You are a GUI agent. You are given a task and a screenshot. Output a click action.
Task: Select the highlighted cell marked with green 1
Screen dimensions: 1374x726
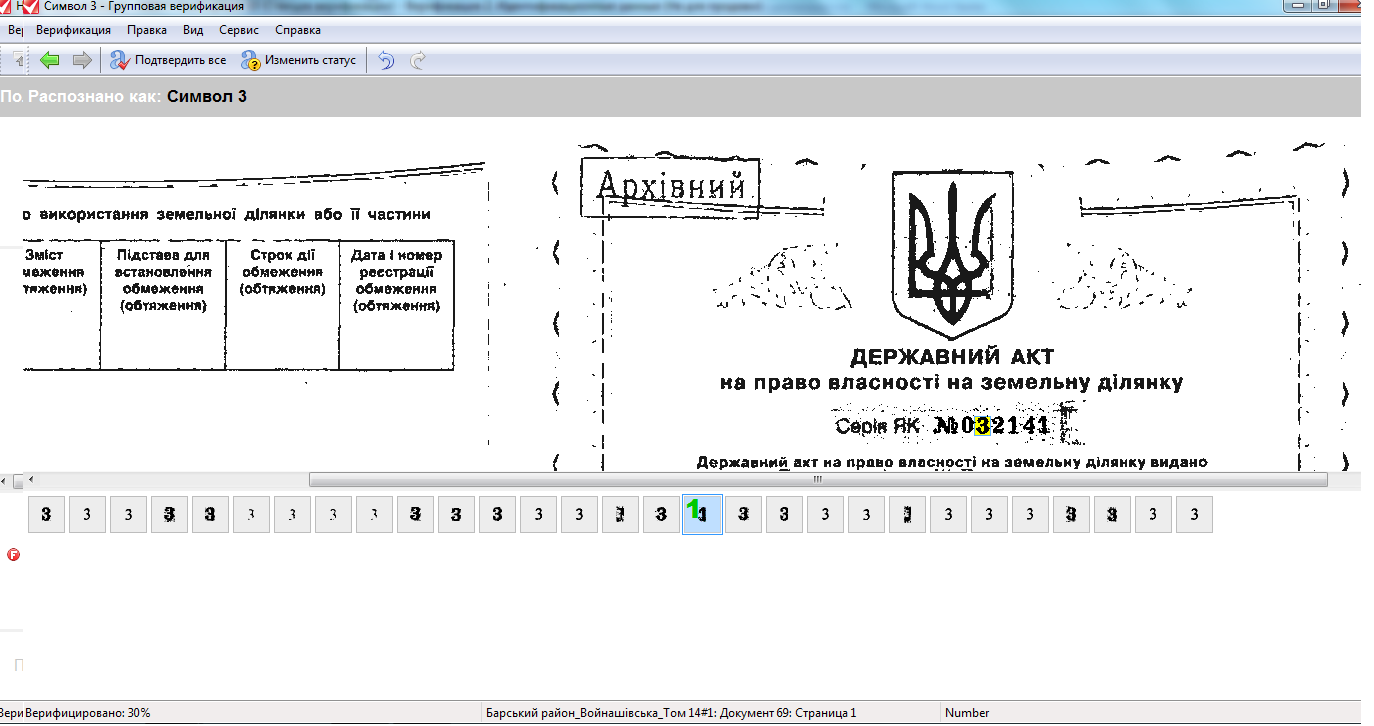(702, 514)
